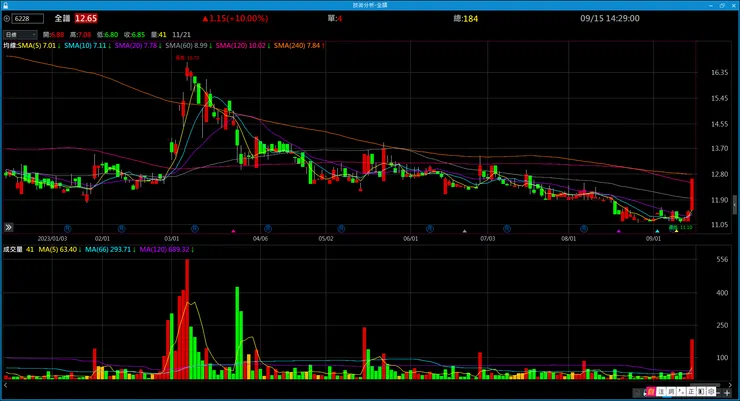Click the minus zoom-out button at bottom right
The width and height of the screenshot is (740, 401).
pos(718,393)
